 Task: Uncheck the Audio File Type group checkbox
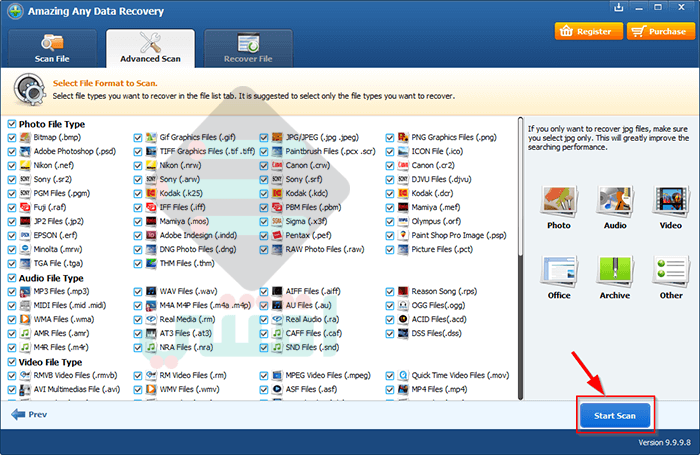point(12,278)
